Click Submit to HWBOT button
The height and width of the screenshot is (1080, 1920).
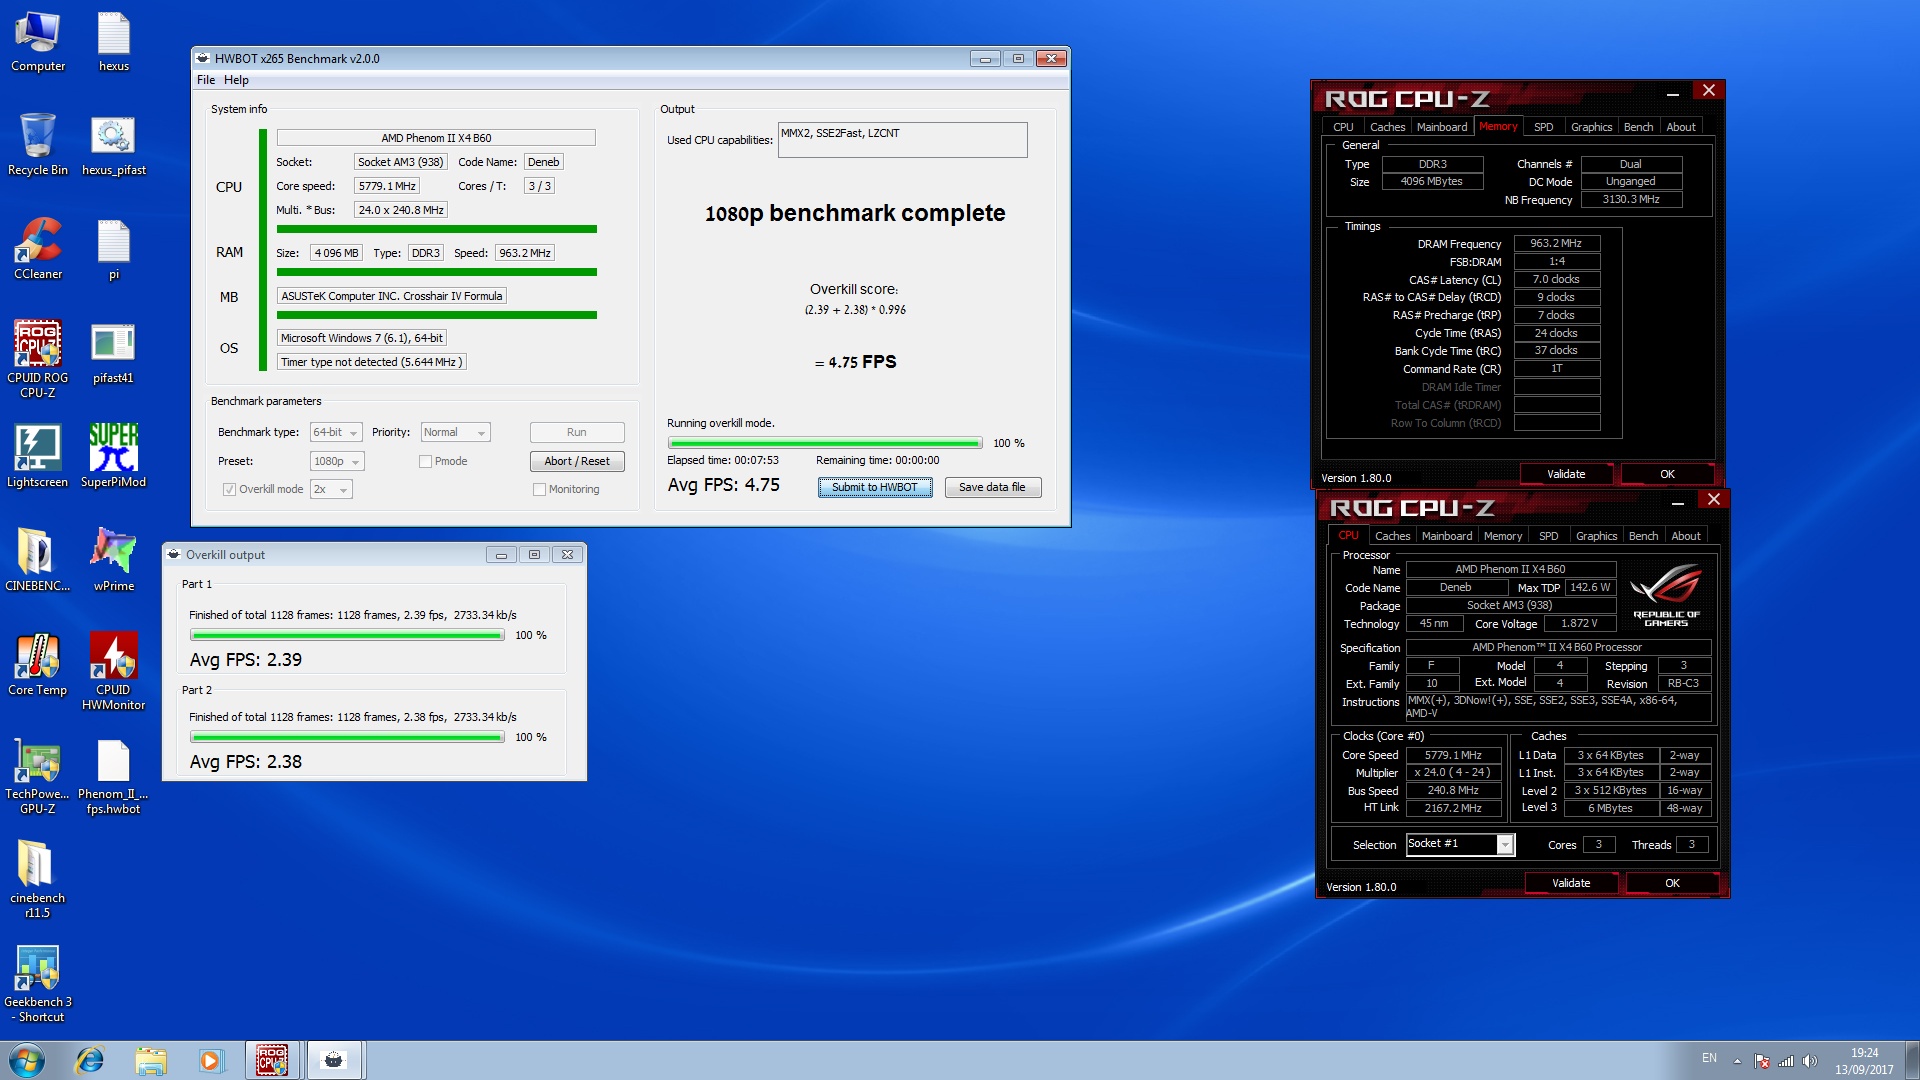(875, 487)
